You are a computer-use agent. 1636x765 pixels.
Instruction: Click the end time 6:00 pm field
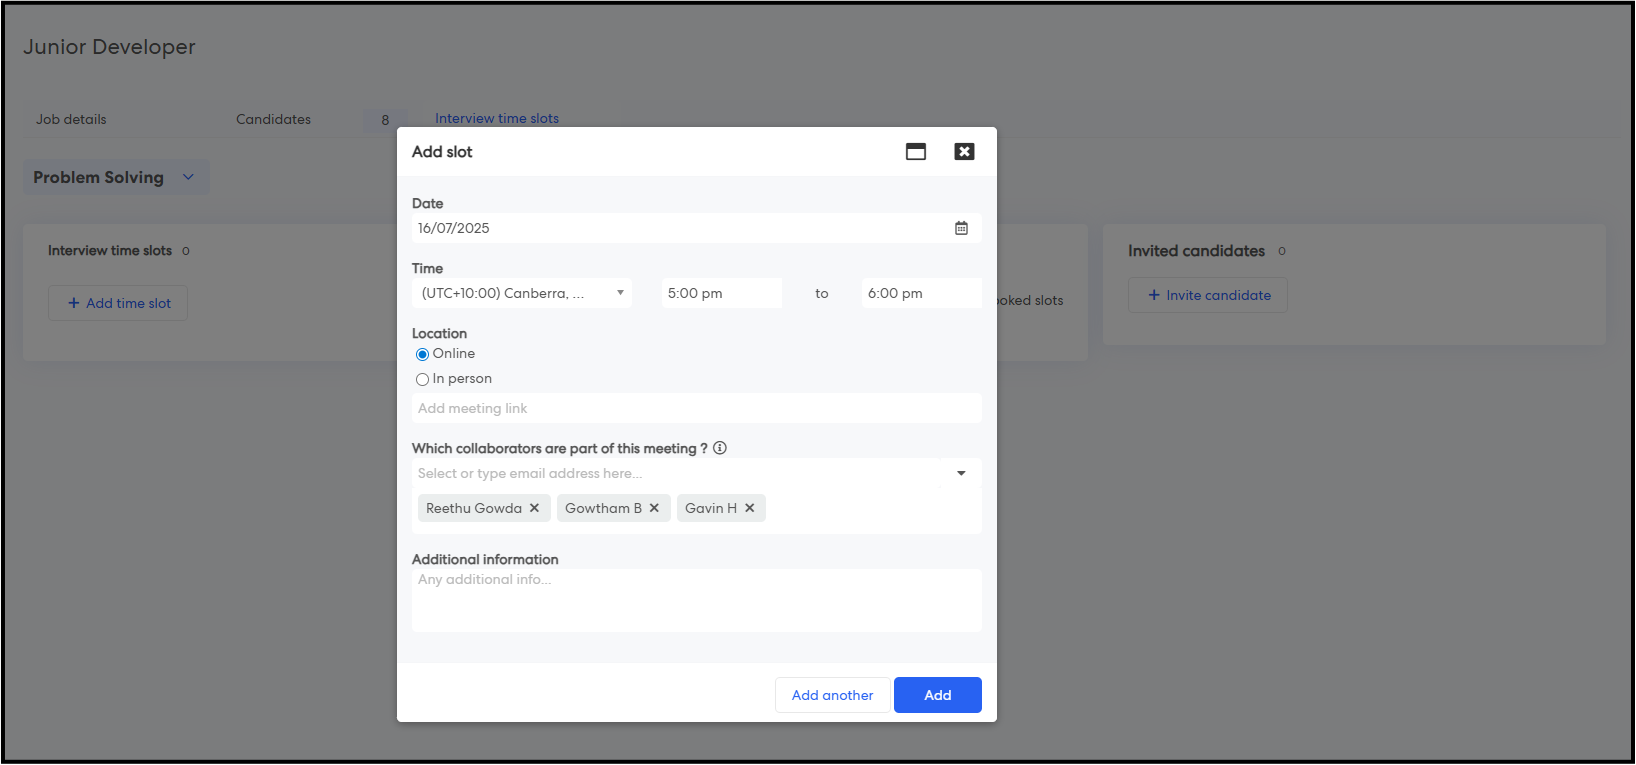(920, 293)
